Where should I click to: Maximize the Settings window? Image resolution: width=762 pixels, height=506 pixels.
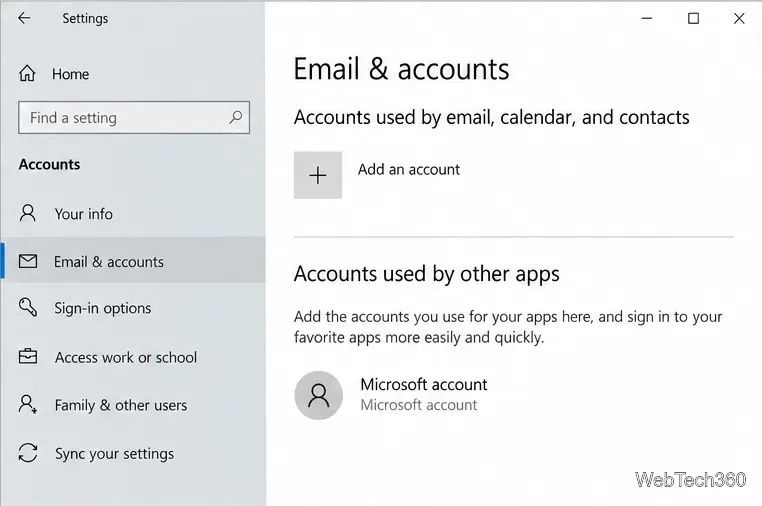pyautogui.click(x=693, y=18)
